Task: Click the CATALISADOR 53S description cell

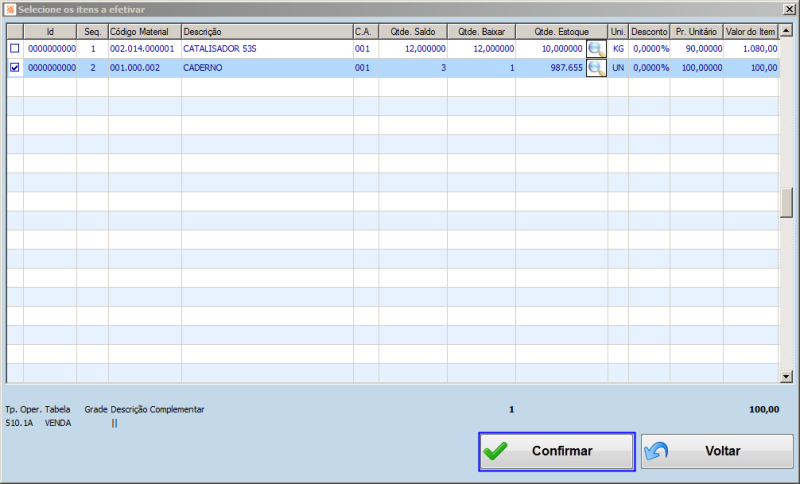Action: pyautogui.click(x=267, y=49)
